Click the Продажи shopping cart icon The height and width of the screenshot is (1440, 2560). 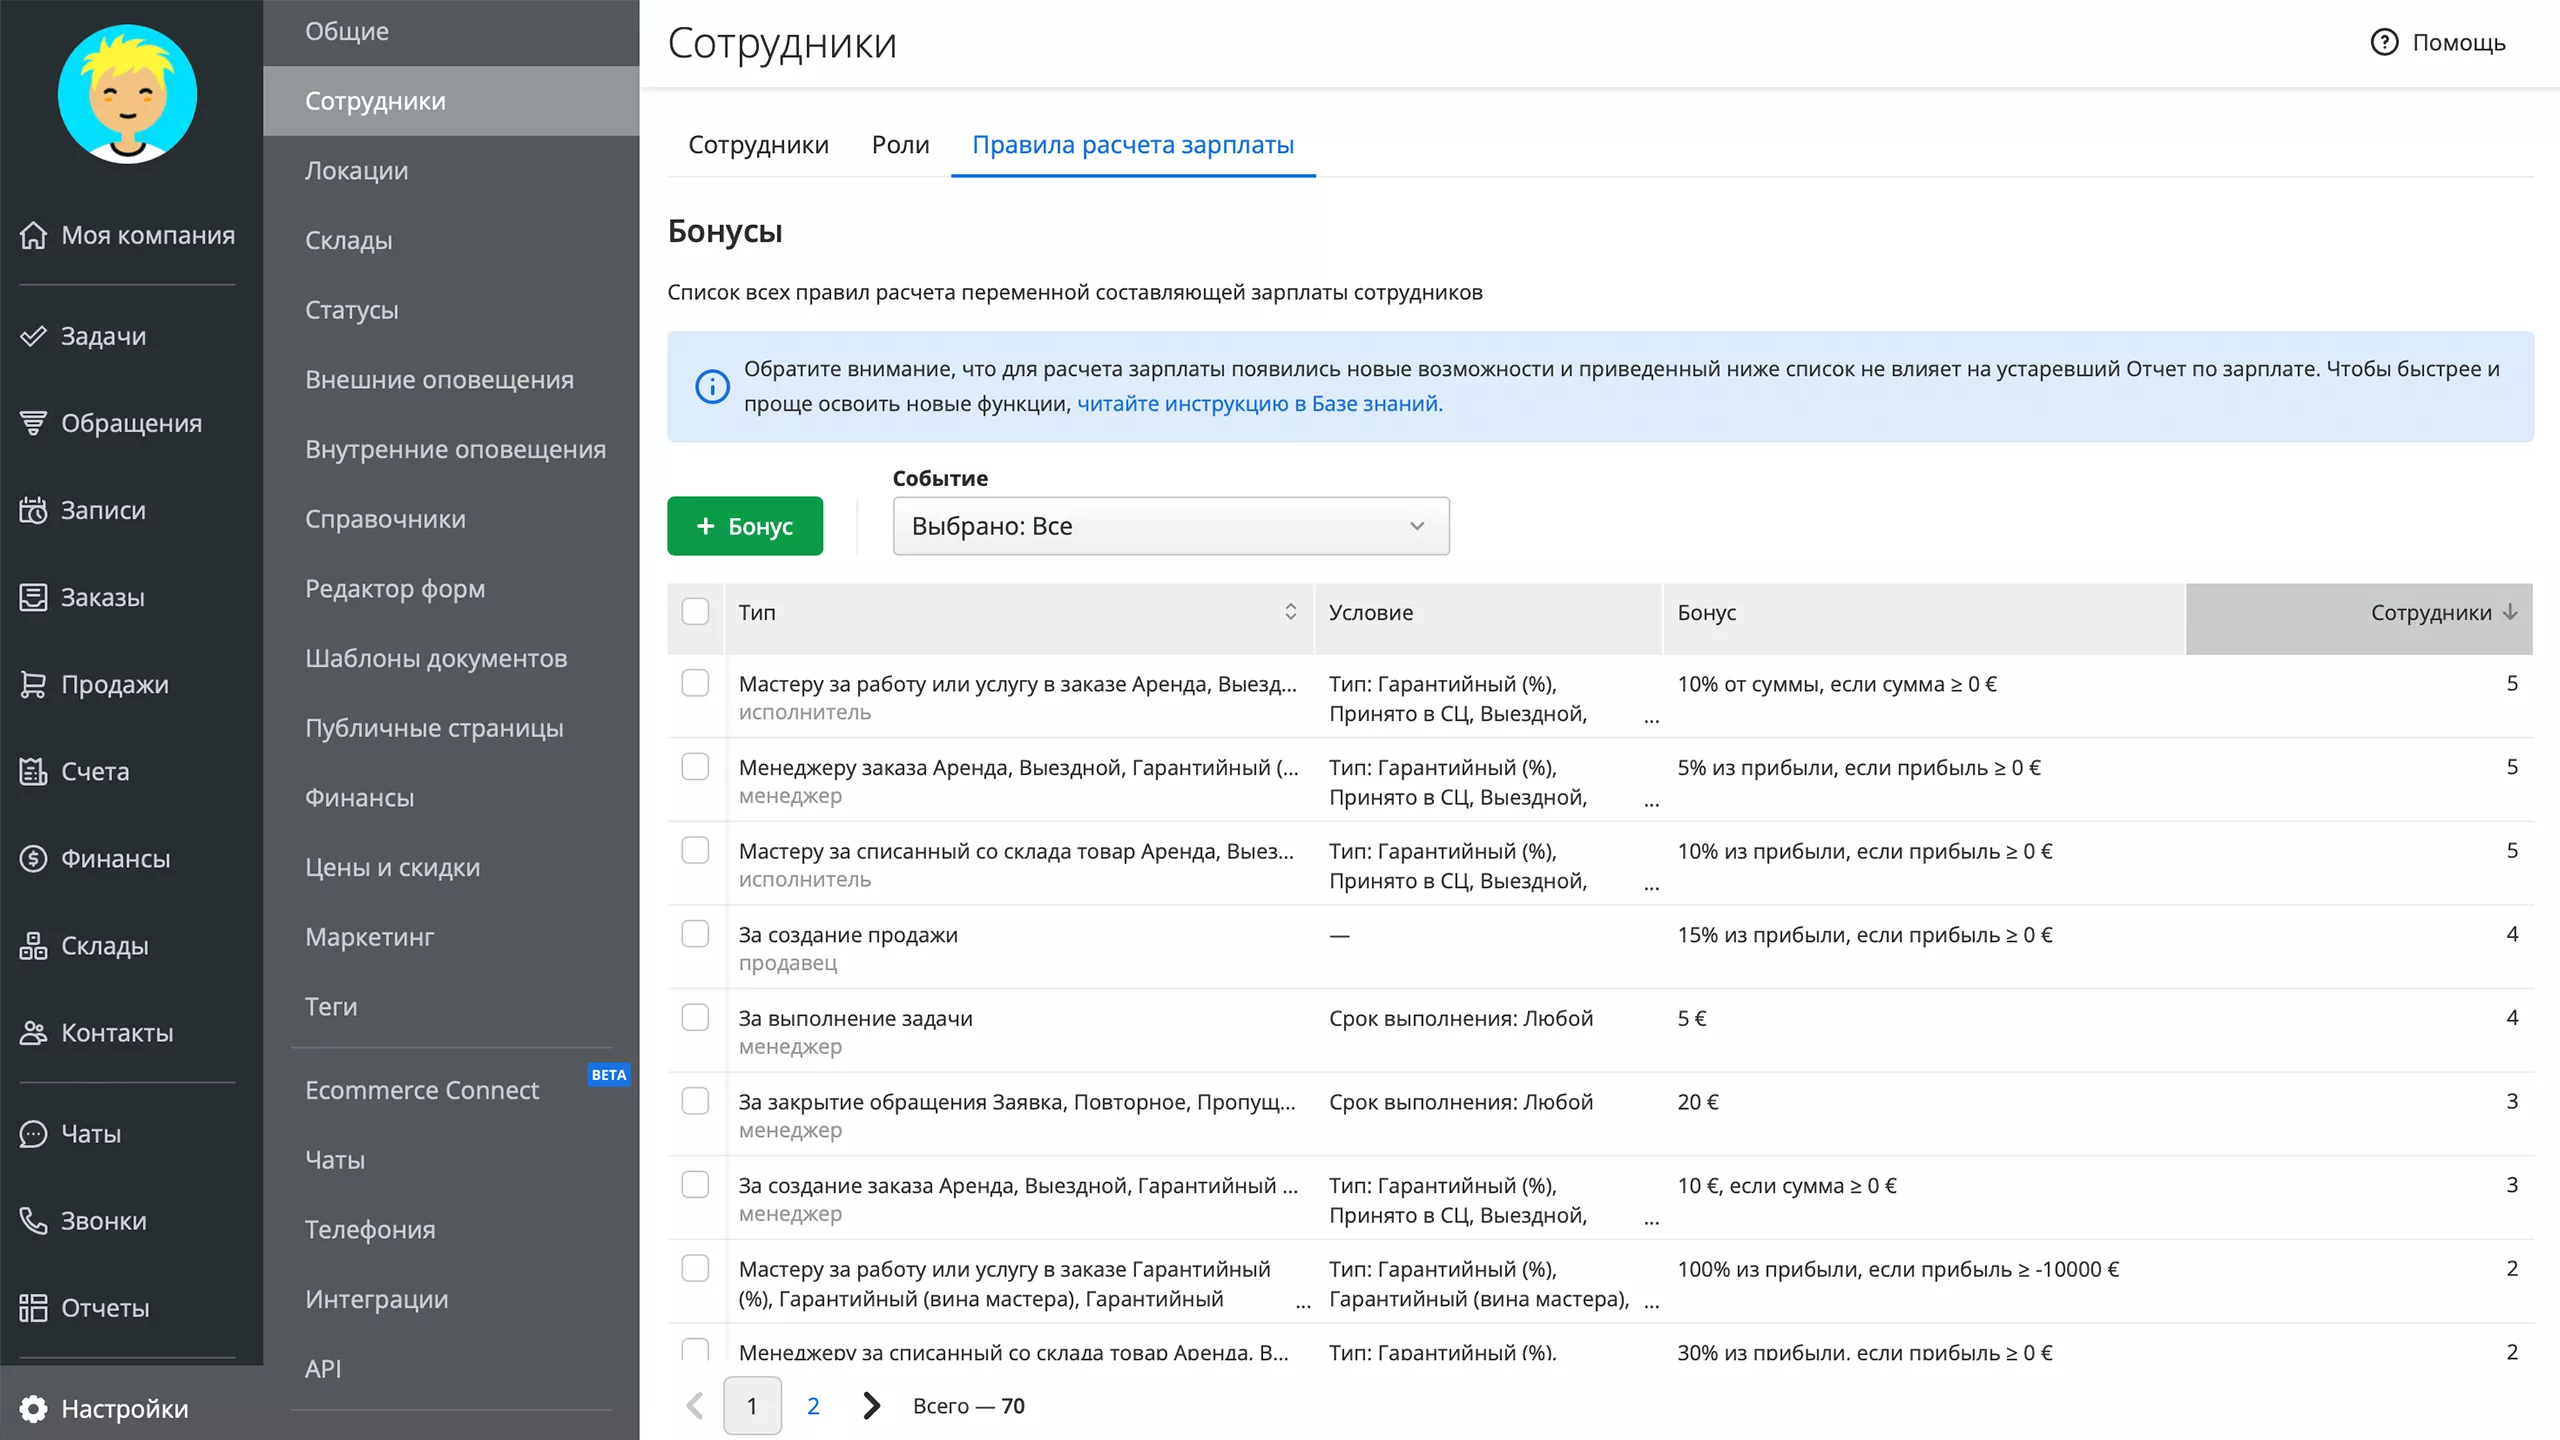click(x=33, y=684)
